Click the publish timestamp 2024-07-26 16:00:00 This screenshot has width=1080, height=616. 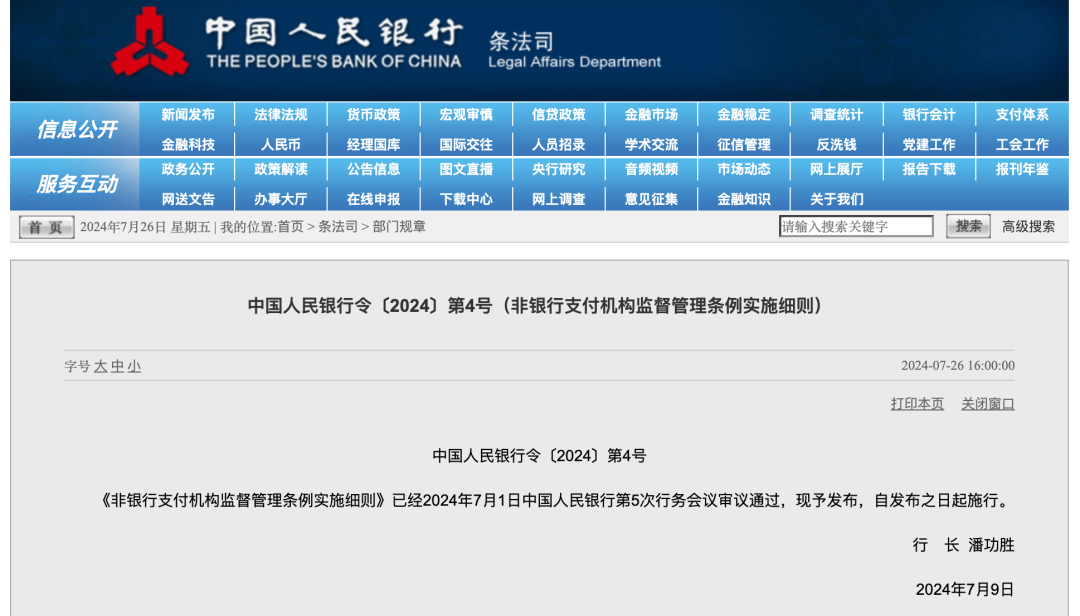click(x=957, y=365)
